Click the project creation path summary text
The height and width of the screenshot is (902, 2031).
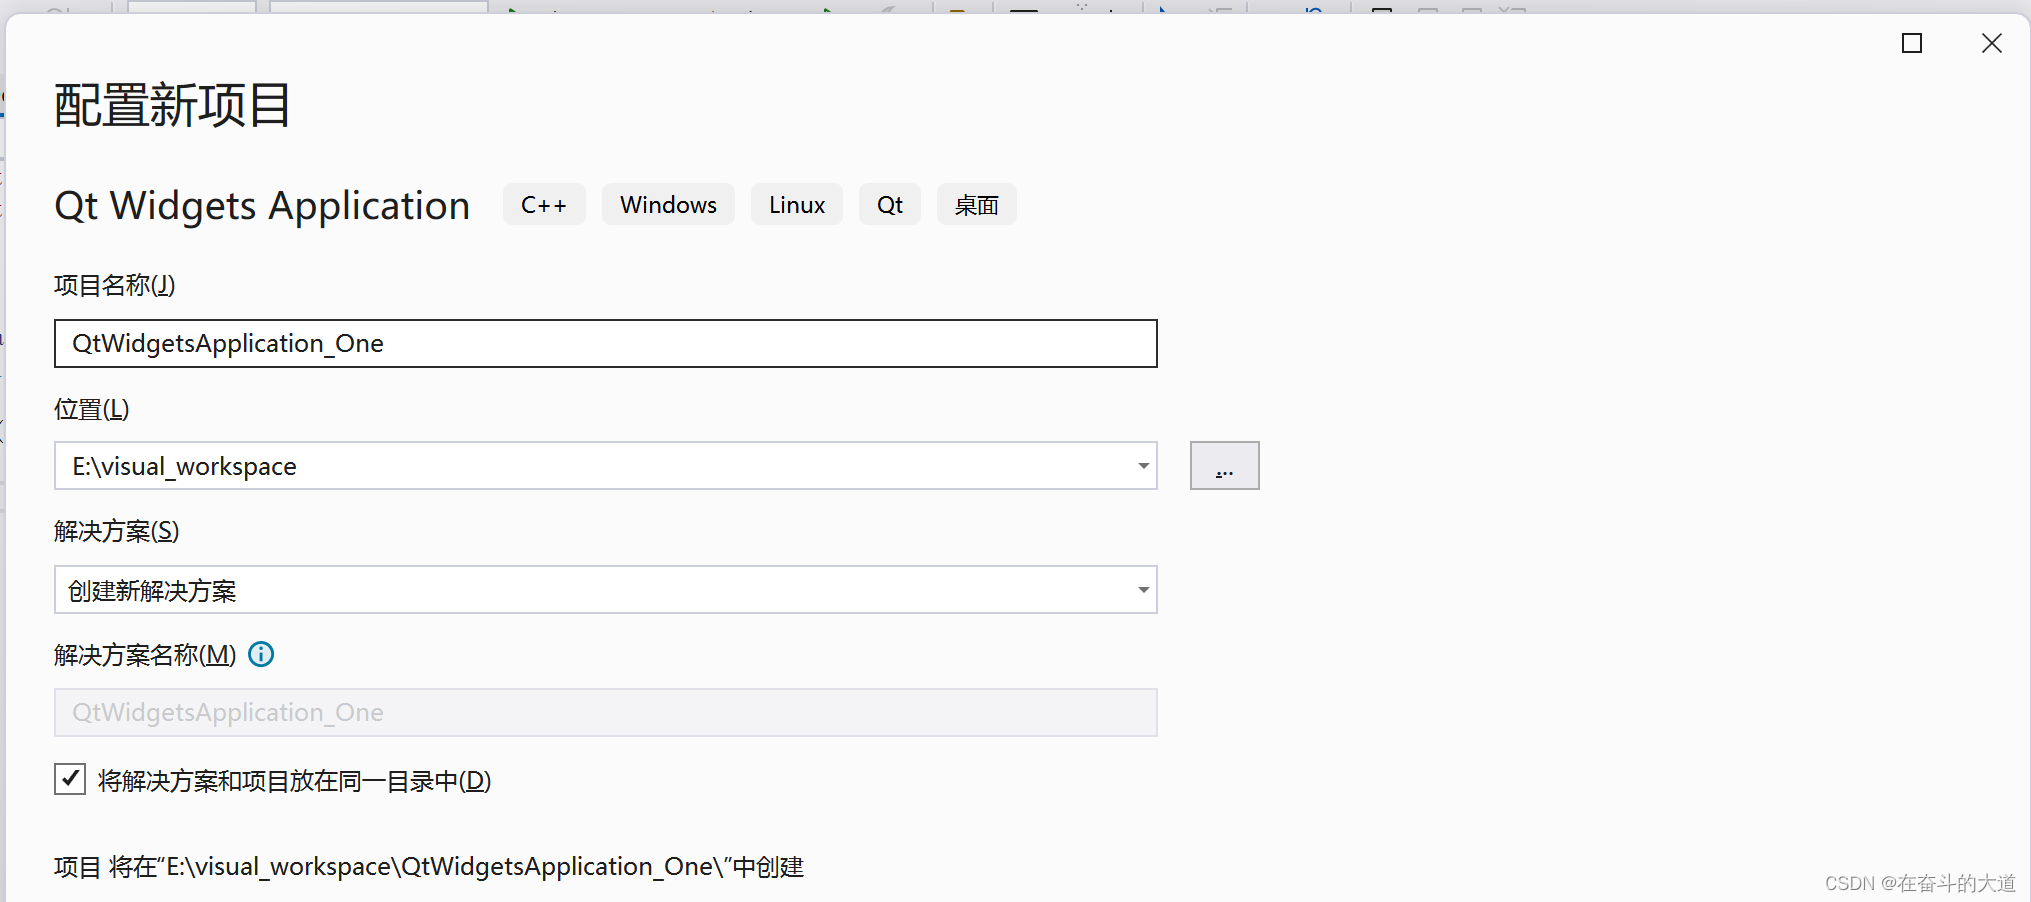pos(429,866)
